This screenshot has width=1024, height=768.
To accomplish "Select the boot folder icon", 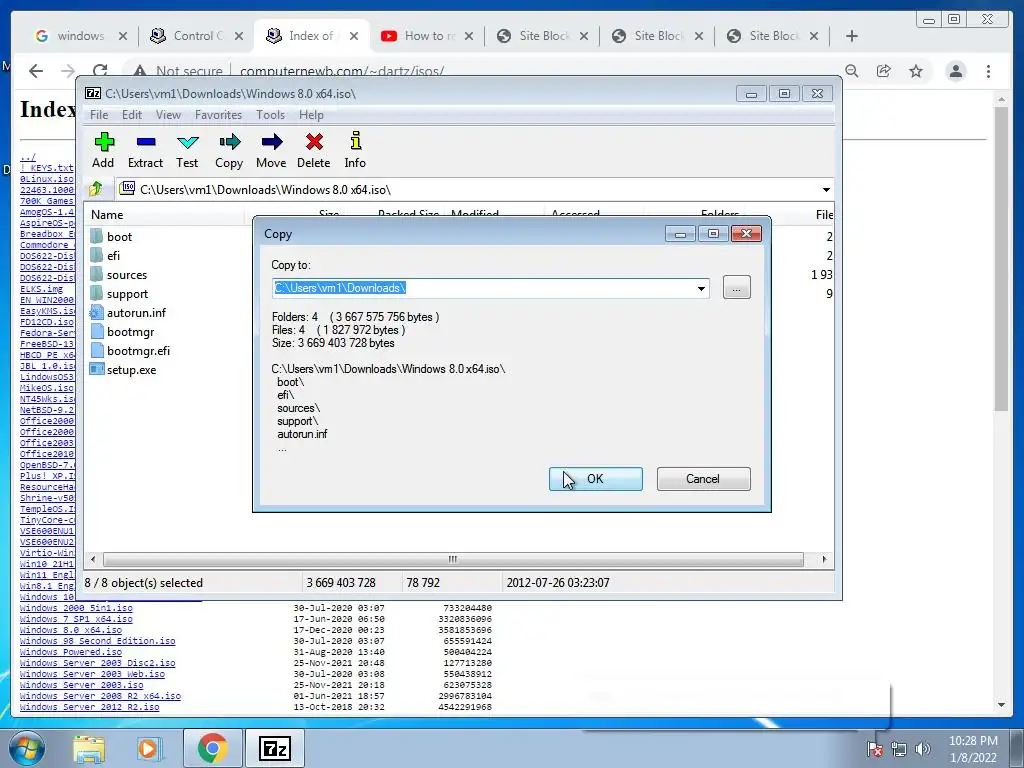I will (97, 236).
